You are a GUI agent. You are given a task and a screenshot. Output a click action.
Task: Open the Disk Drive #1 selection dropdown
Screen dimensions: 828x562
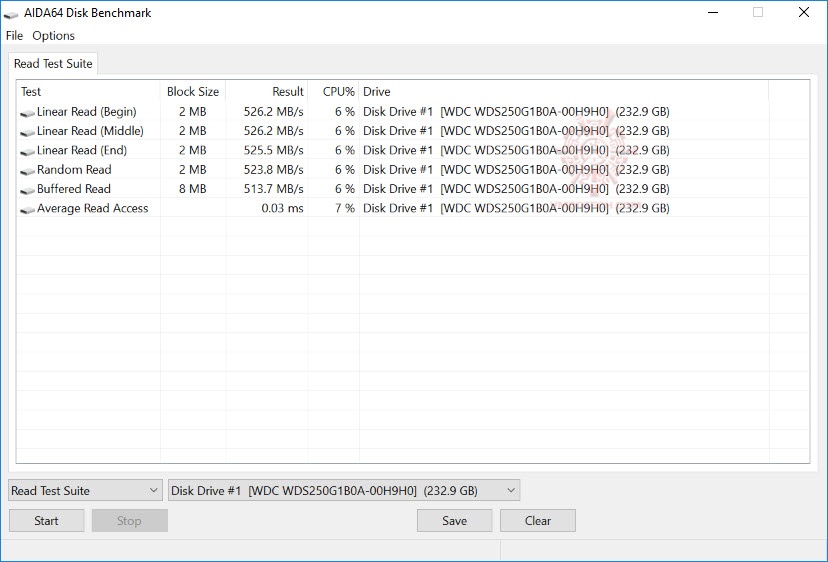coord(344,491)
